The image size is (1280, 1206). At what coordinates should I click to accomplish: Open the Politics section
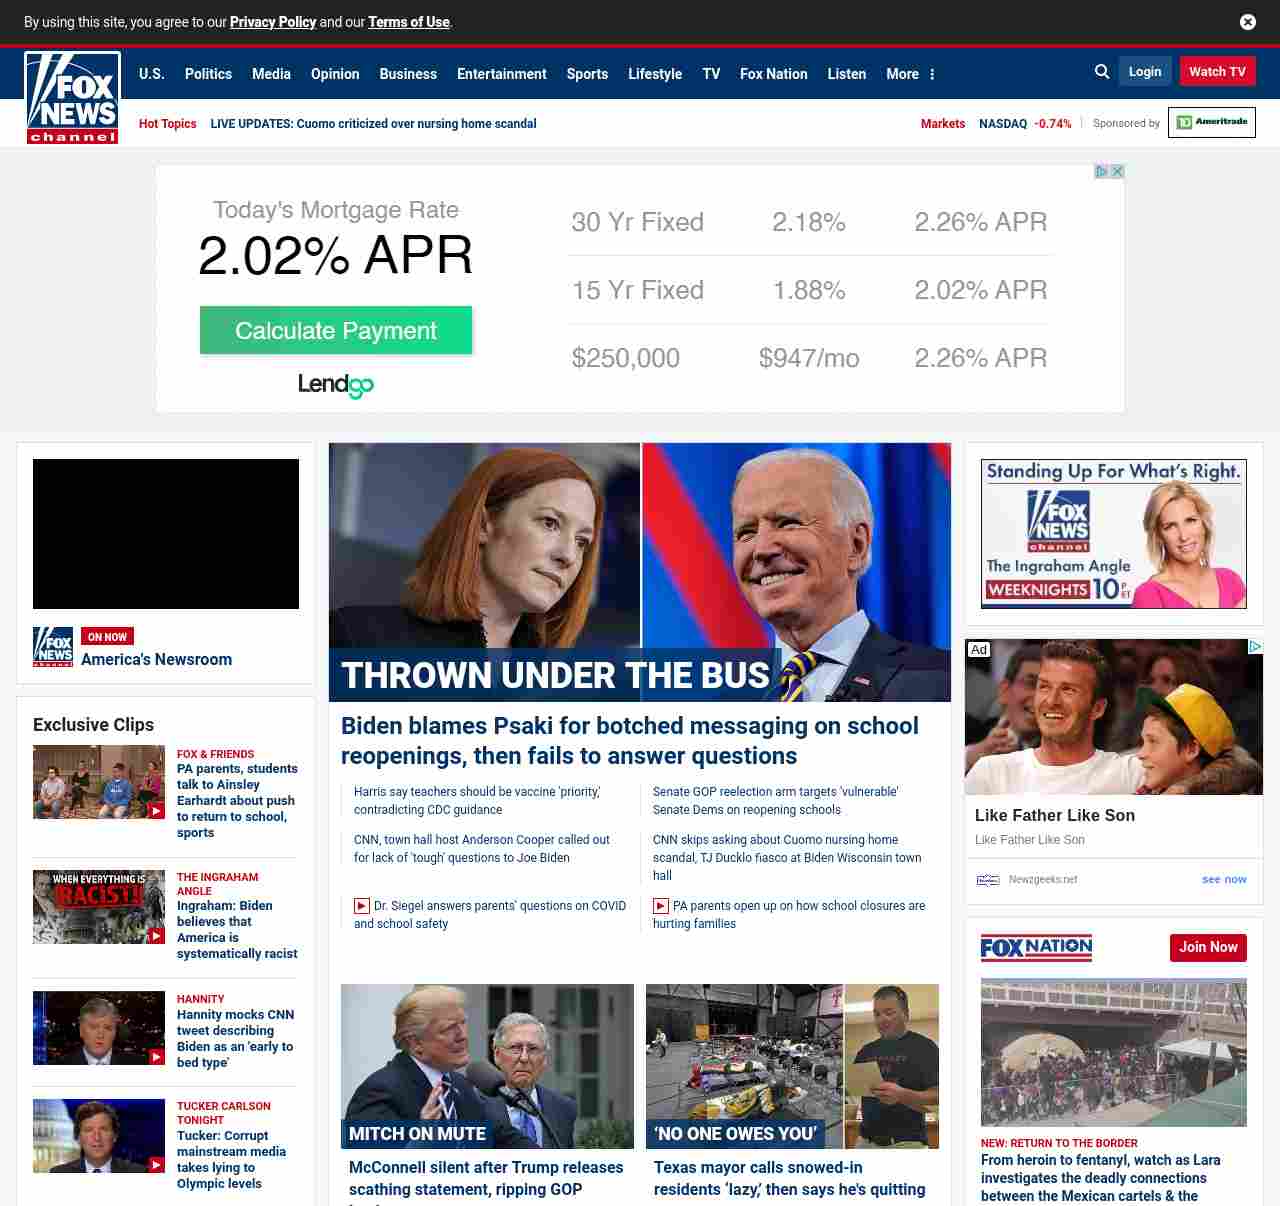pyautogui.click(x=208, y=74)
